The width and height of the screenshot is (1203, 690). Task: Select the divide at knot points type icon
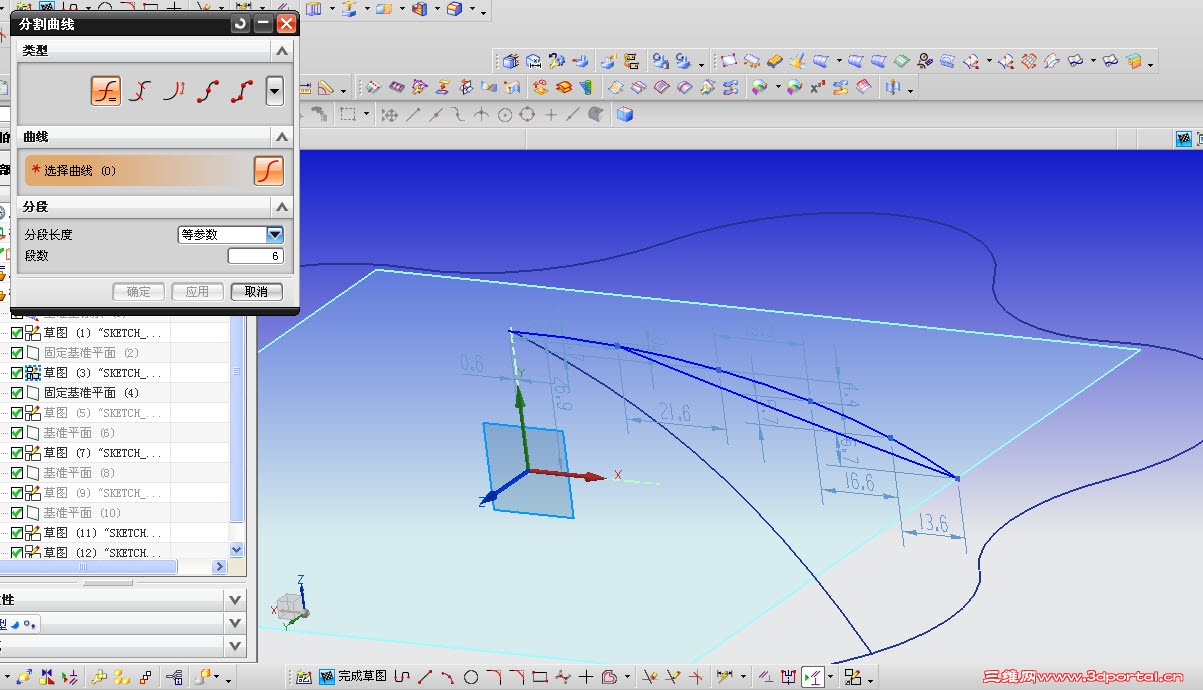click(x=207, y=92)
